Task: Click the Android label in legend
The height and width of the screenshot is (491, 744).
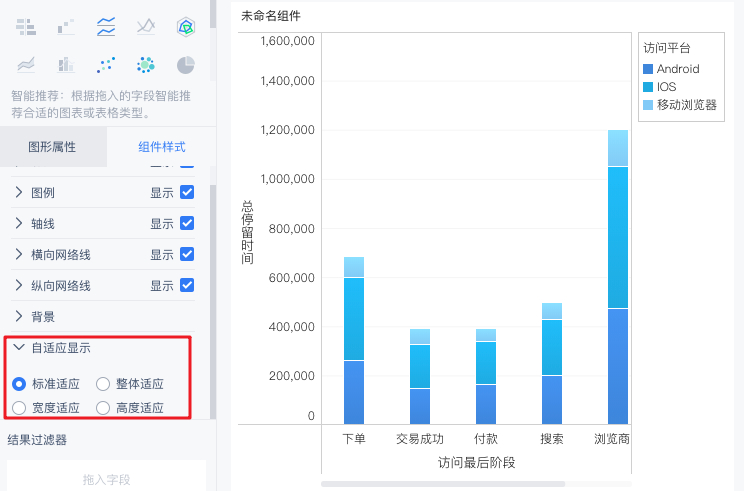Action: 678,69
